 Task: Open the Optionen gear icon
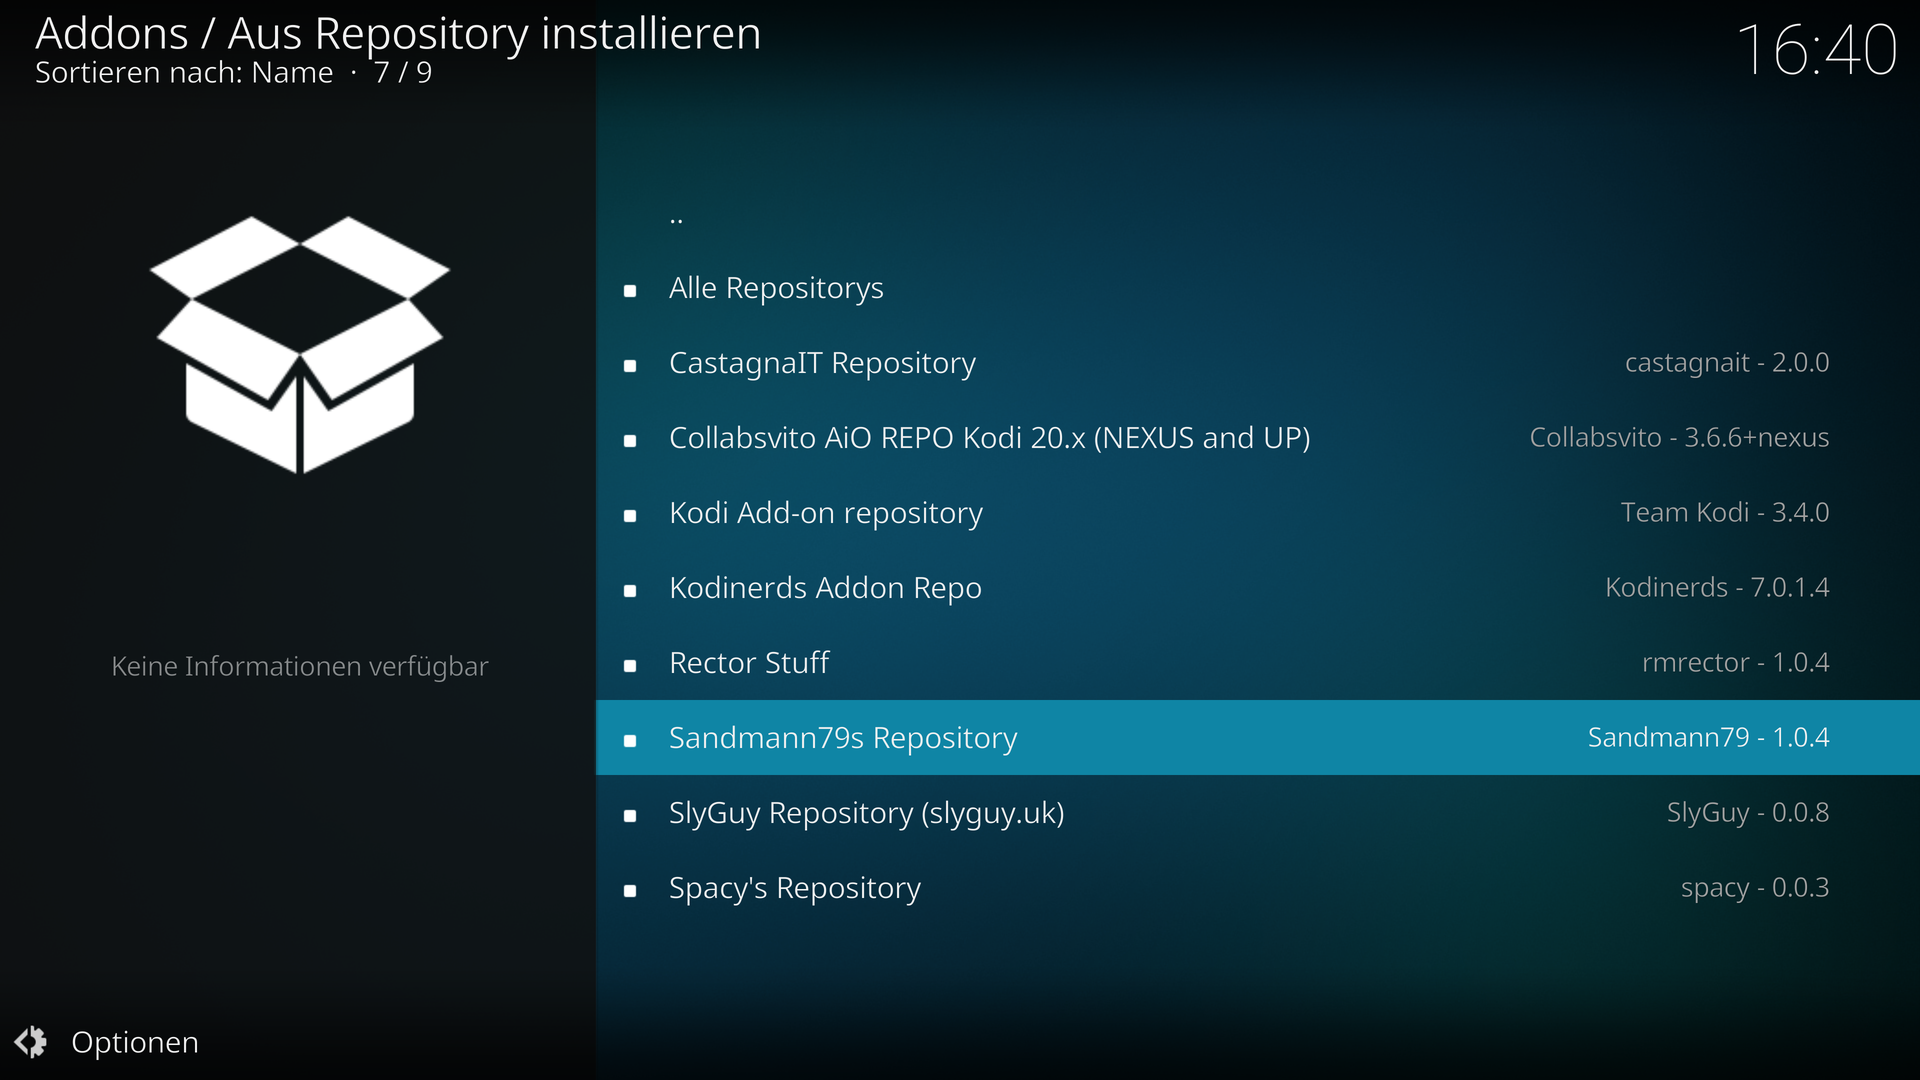(31, 1042)
